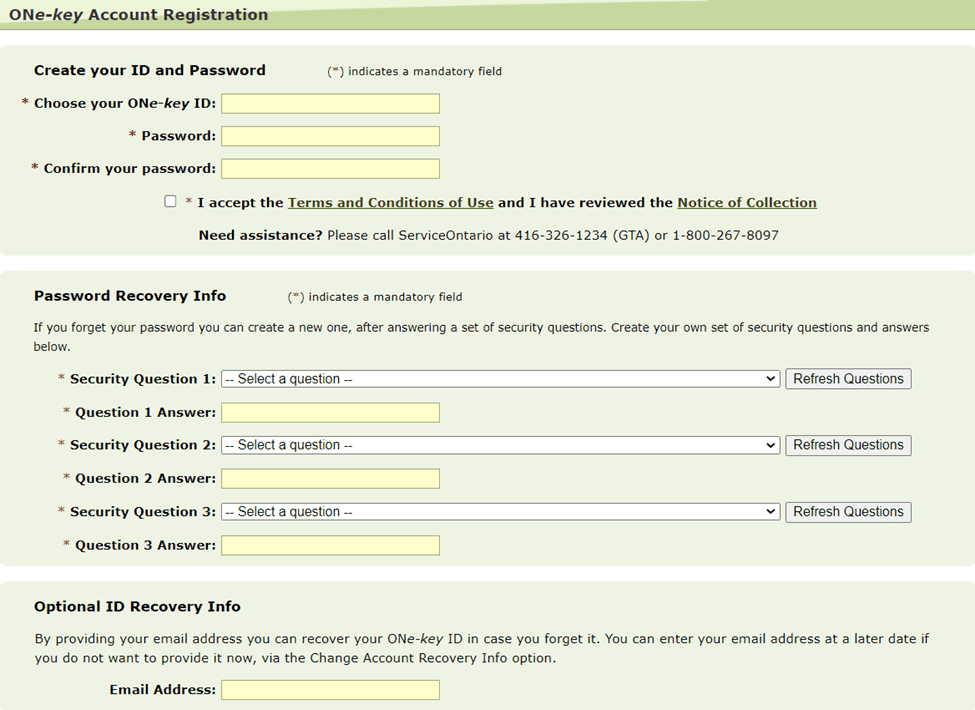
Task: Click the Question 2 Answer field
Action: 330,478
